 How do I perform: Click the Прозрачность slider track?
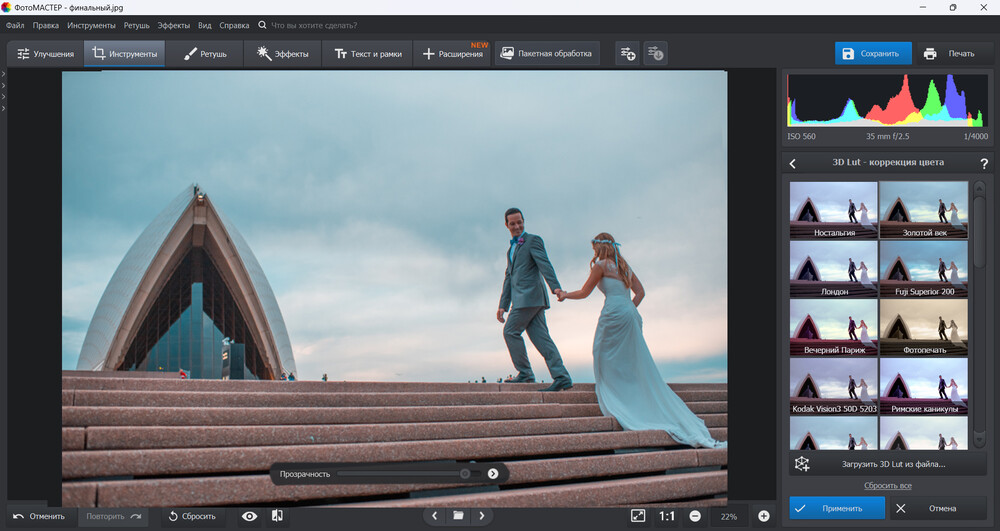click(400, 473)
